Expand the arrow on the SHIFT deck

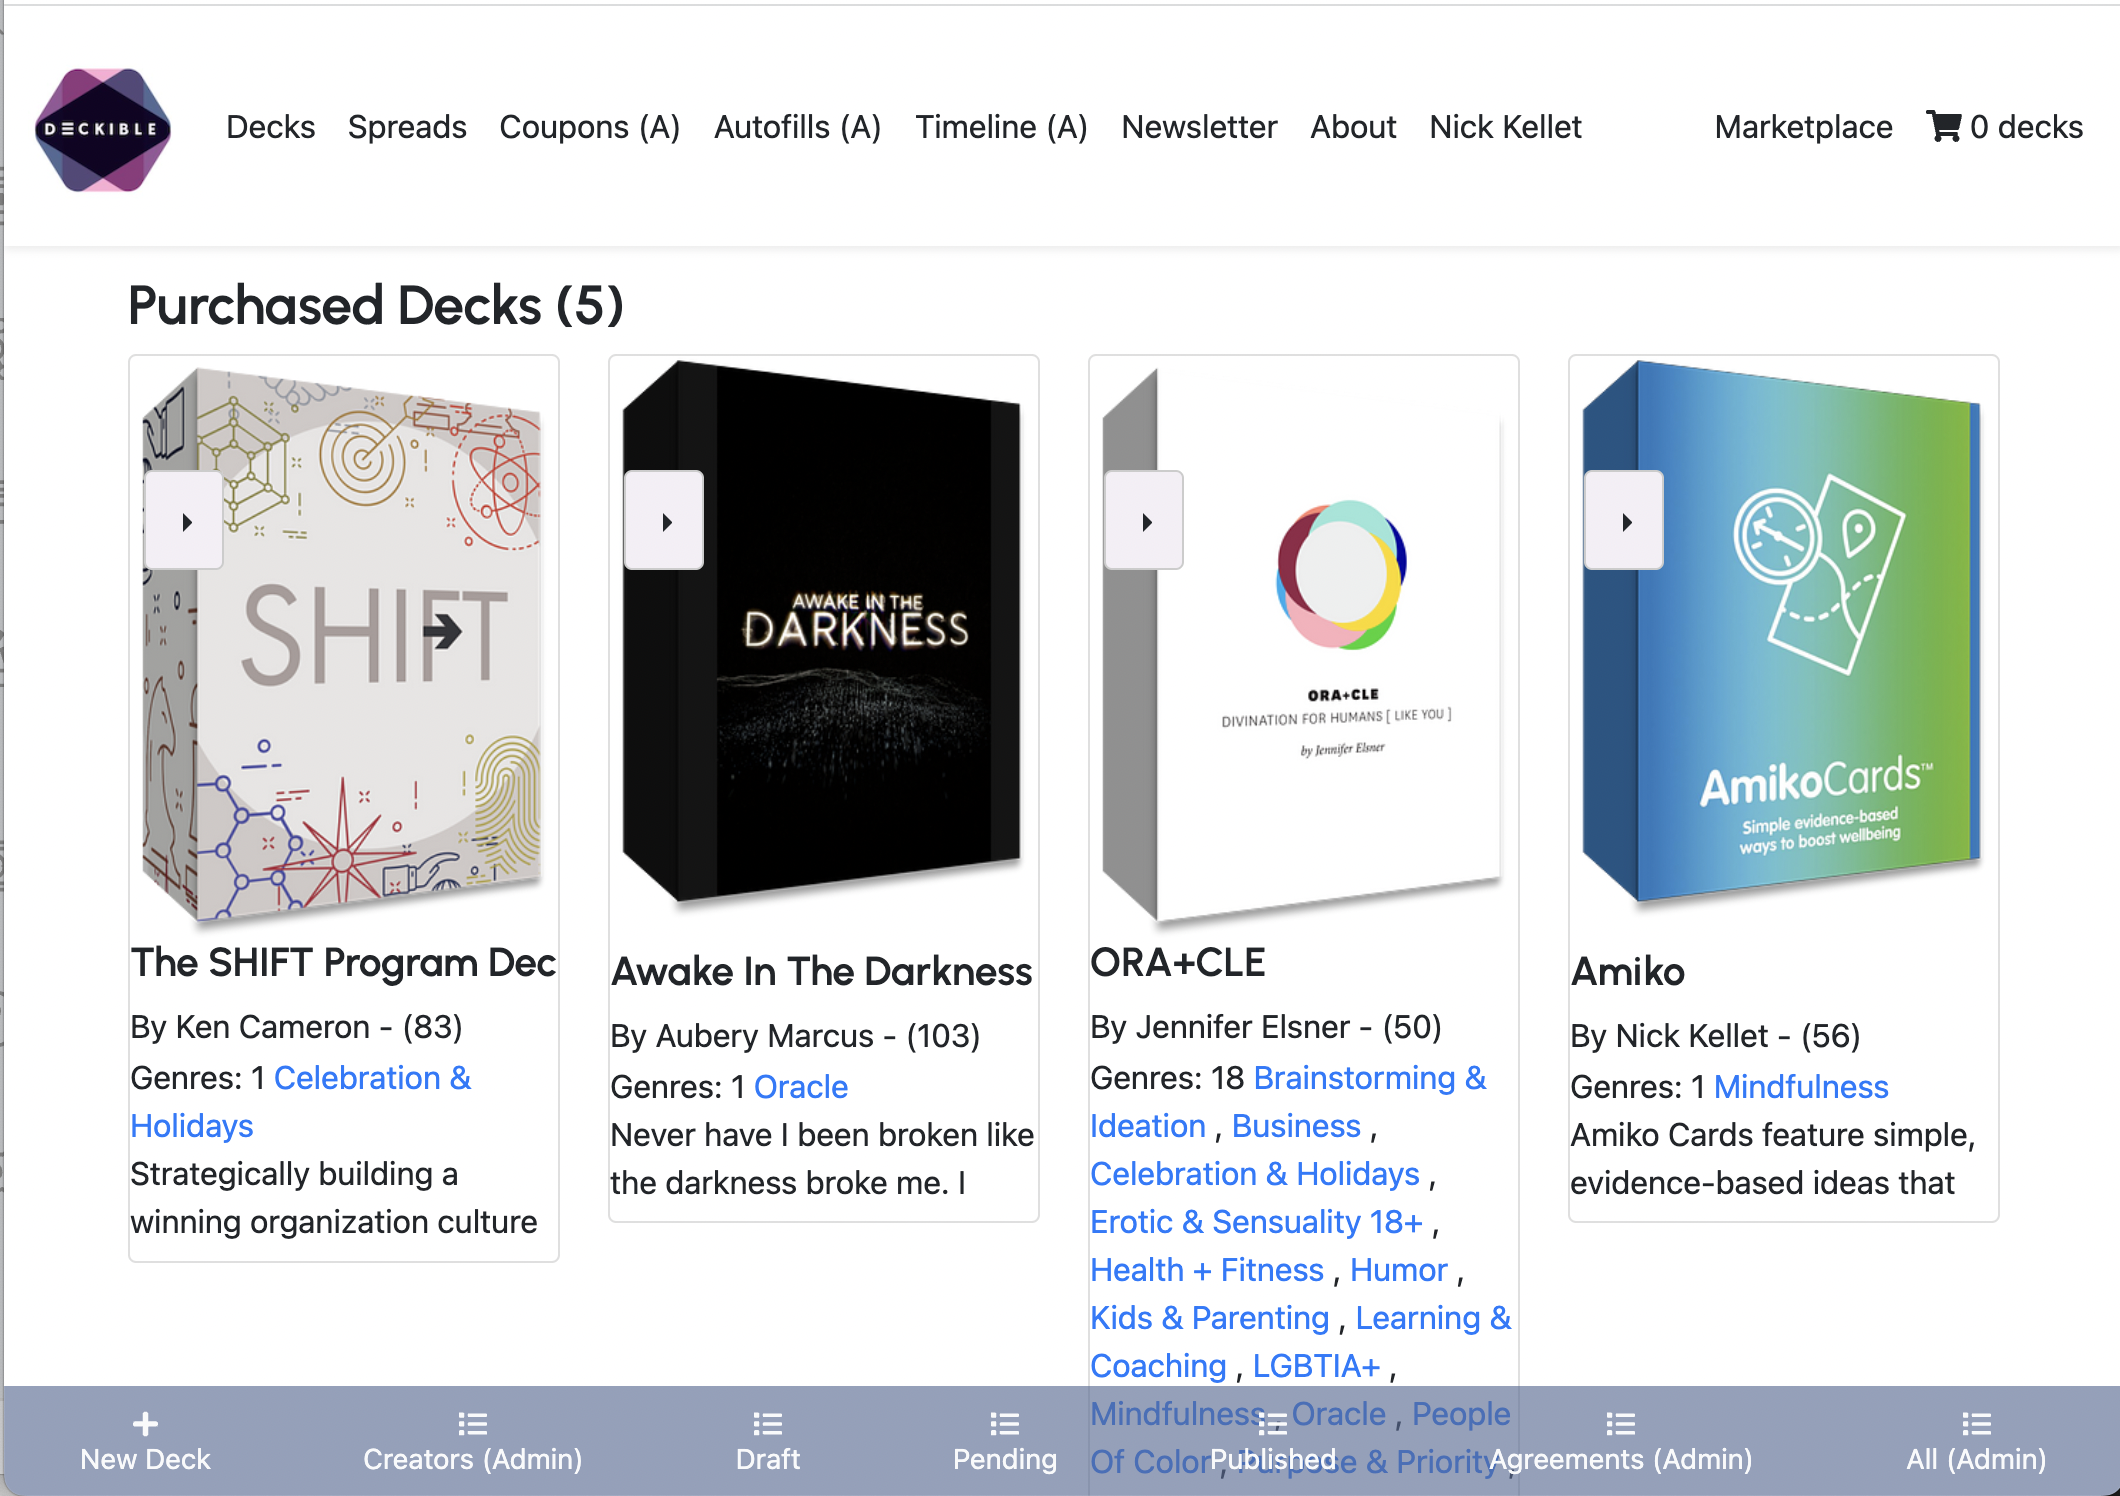point(185,521)
